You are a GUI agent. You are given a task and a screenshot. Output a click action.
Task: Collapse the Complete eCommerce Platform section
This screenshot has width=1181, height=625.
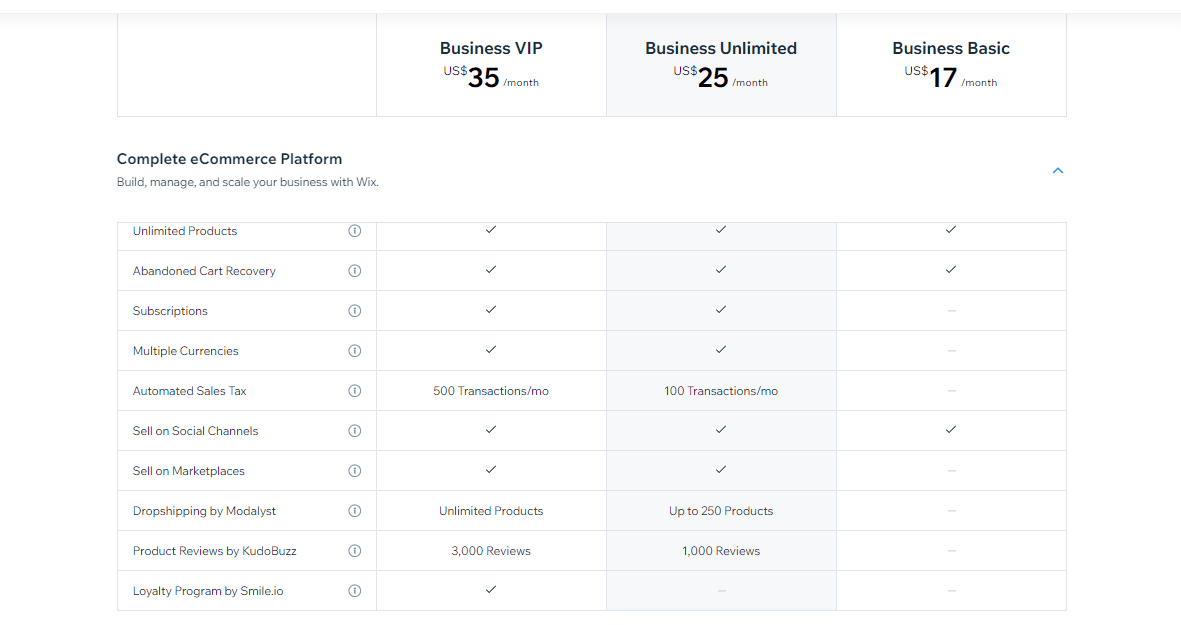[x=1058, y=171]
